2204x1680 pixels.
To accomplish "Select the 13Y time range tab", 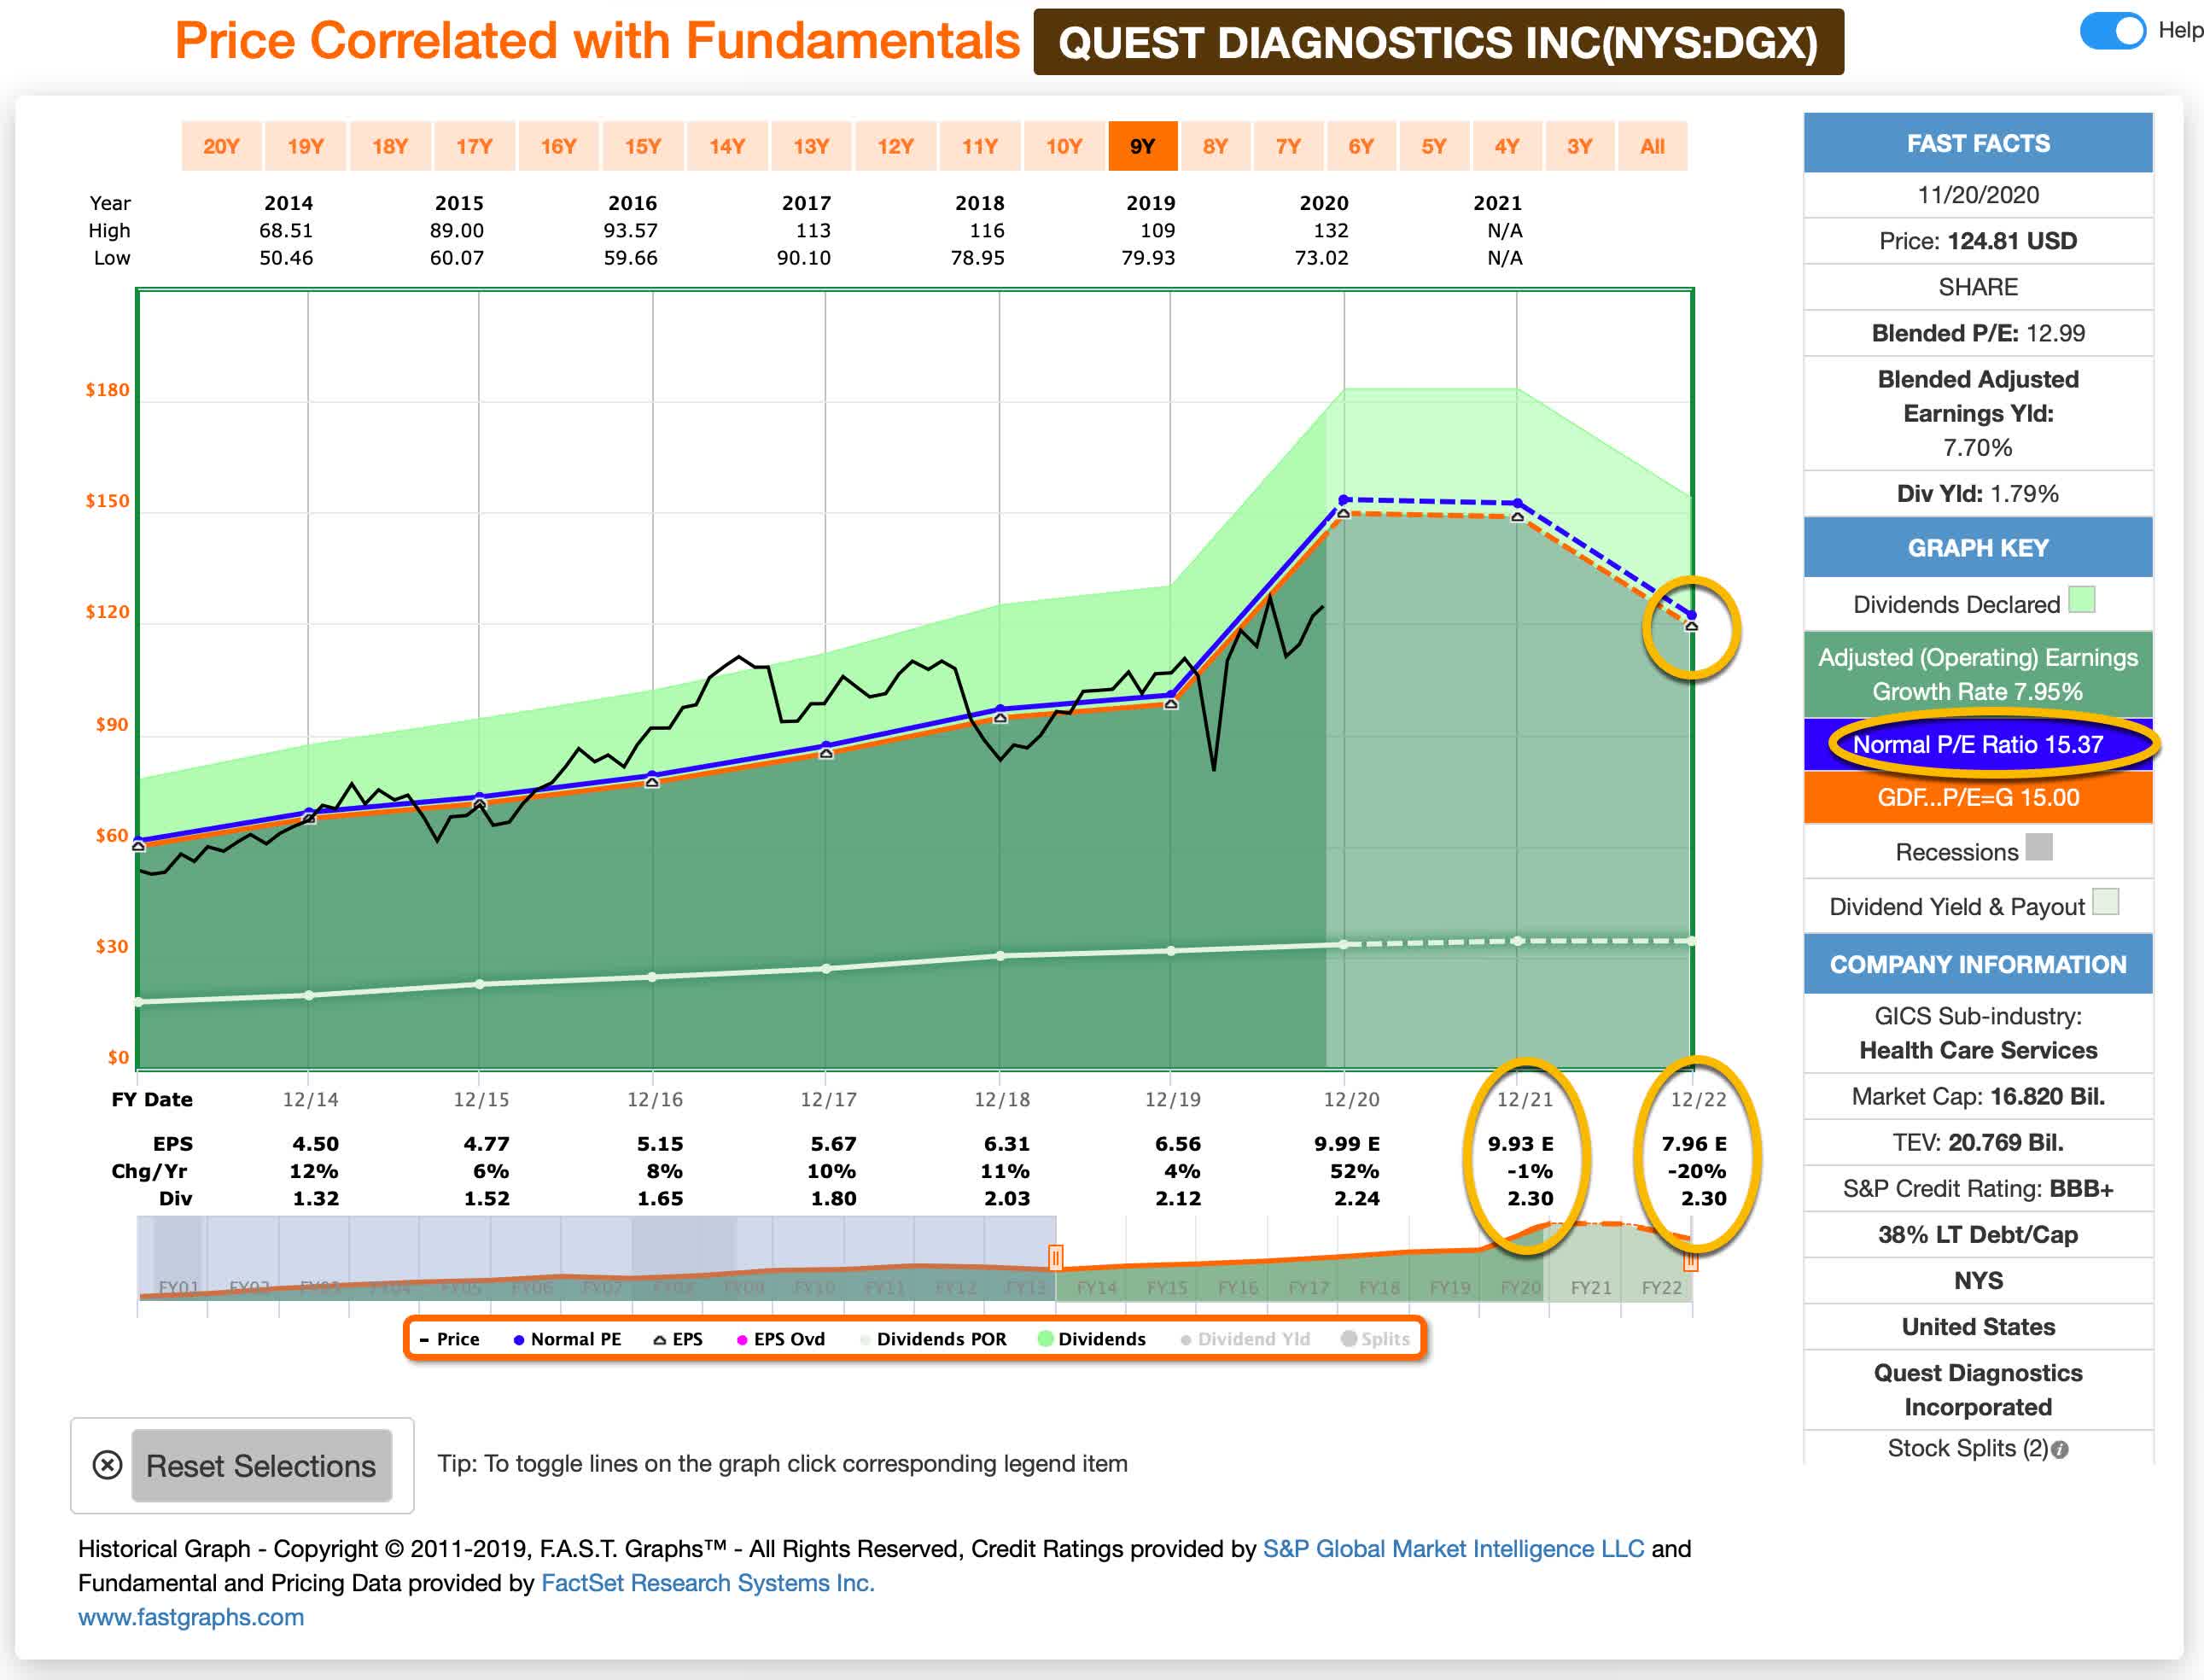I will pyautogui.click(x=811, y=147).
